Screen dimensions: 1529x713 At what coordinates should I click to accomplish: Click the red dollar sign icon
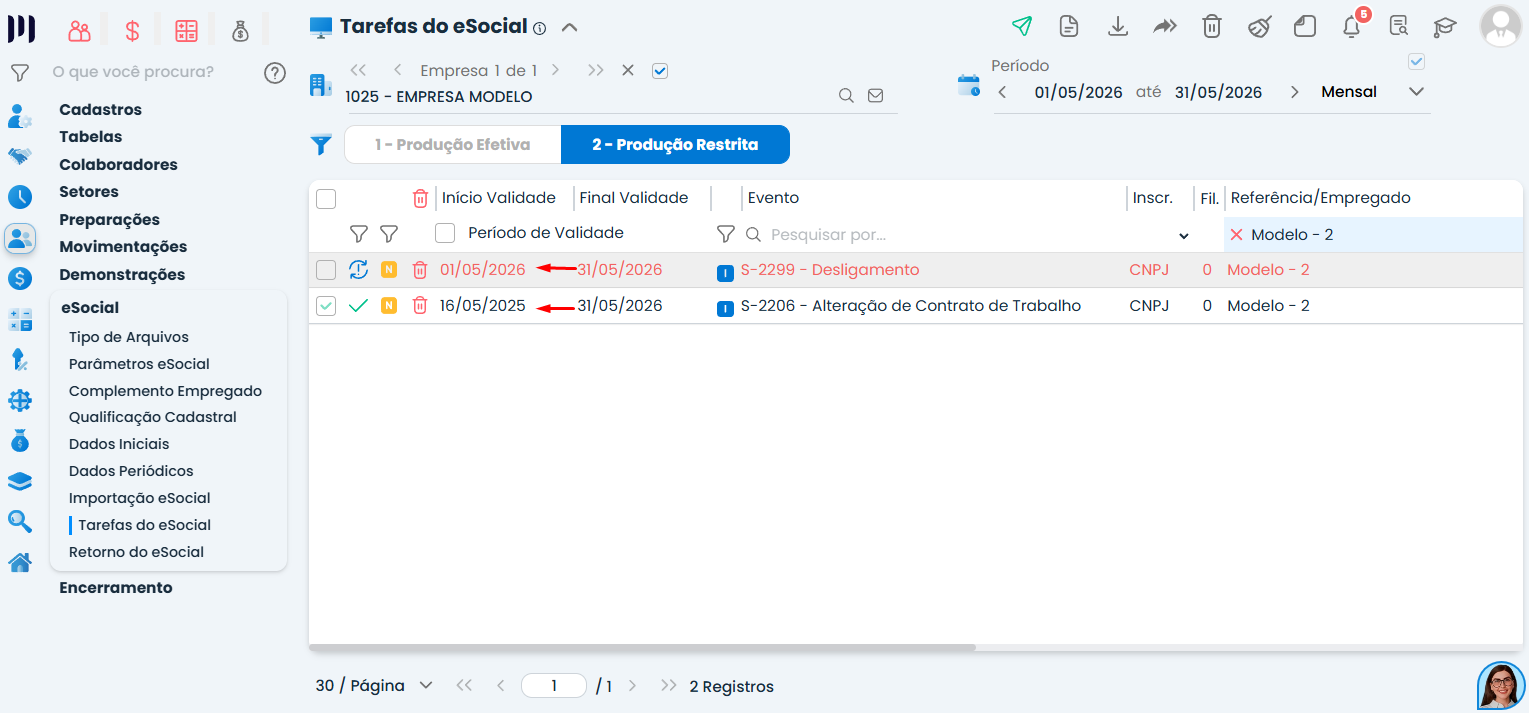[x=132, y=31]
